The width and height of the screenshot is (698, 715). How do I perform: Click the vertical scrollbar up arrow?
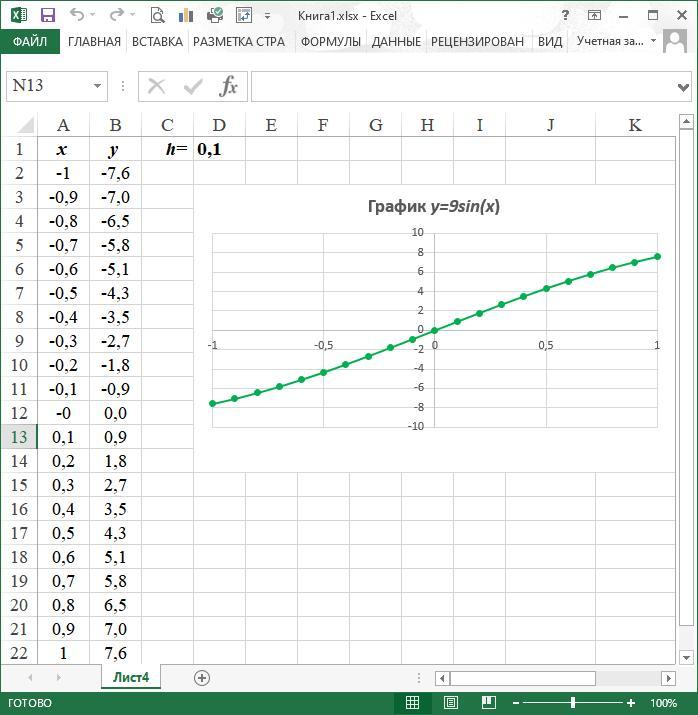click(686, 121)
